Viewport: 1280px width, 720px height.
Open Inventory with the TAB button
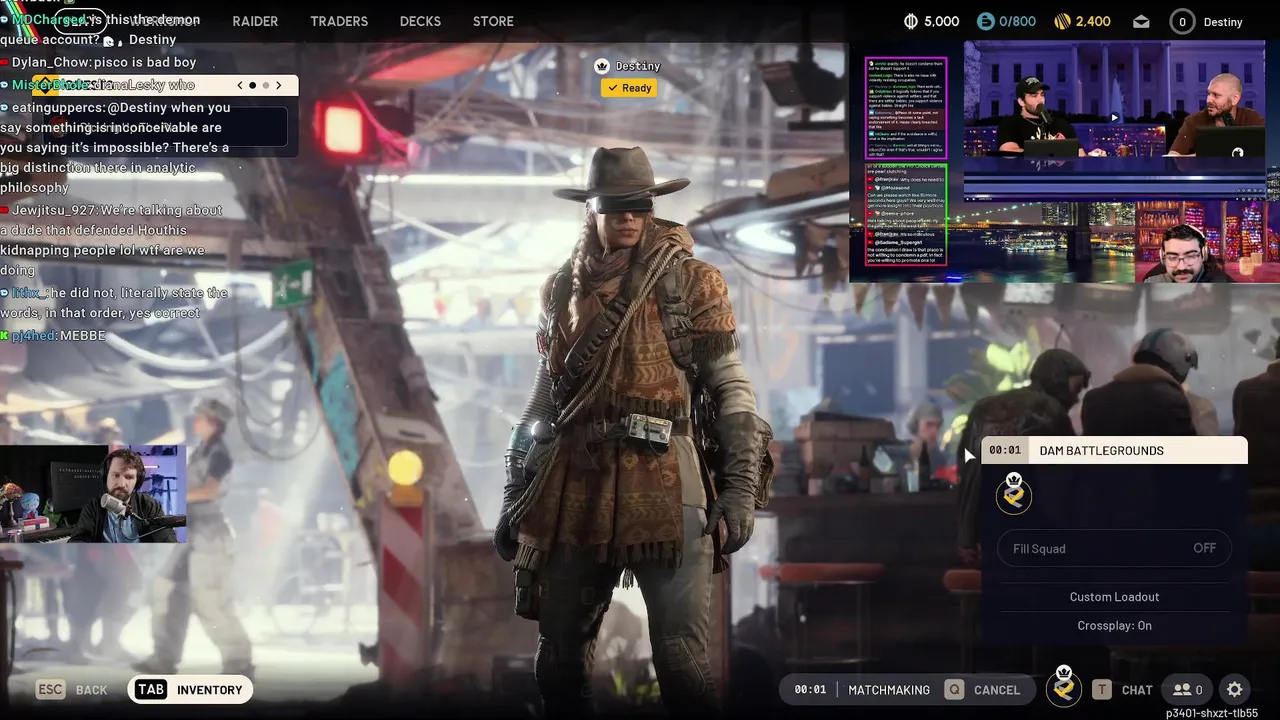click(190, 689)
